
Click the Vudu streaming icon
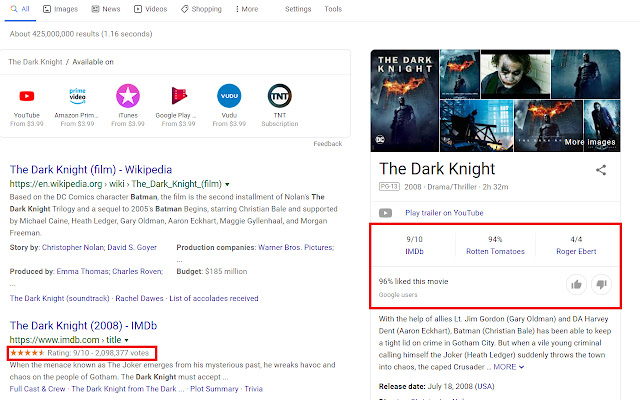click(229, 95)
